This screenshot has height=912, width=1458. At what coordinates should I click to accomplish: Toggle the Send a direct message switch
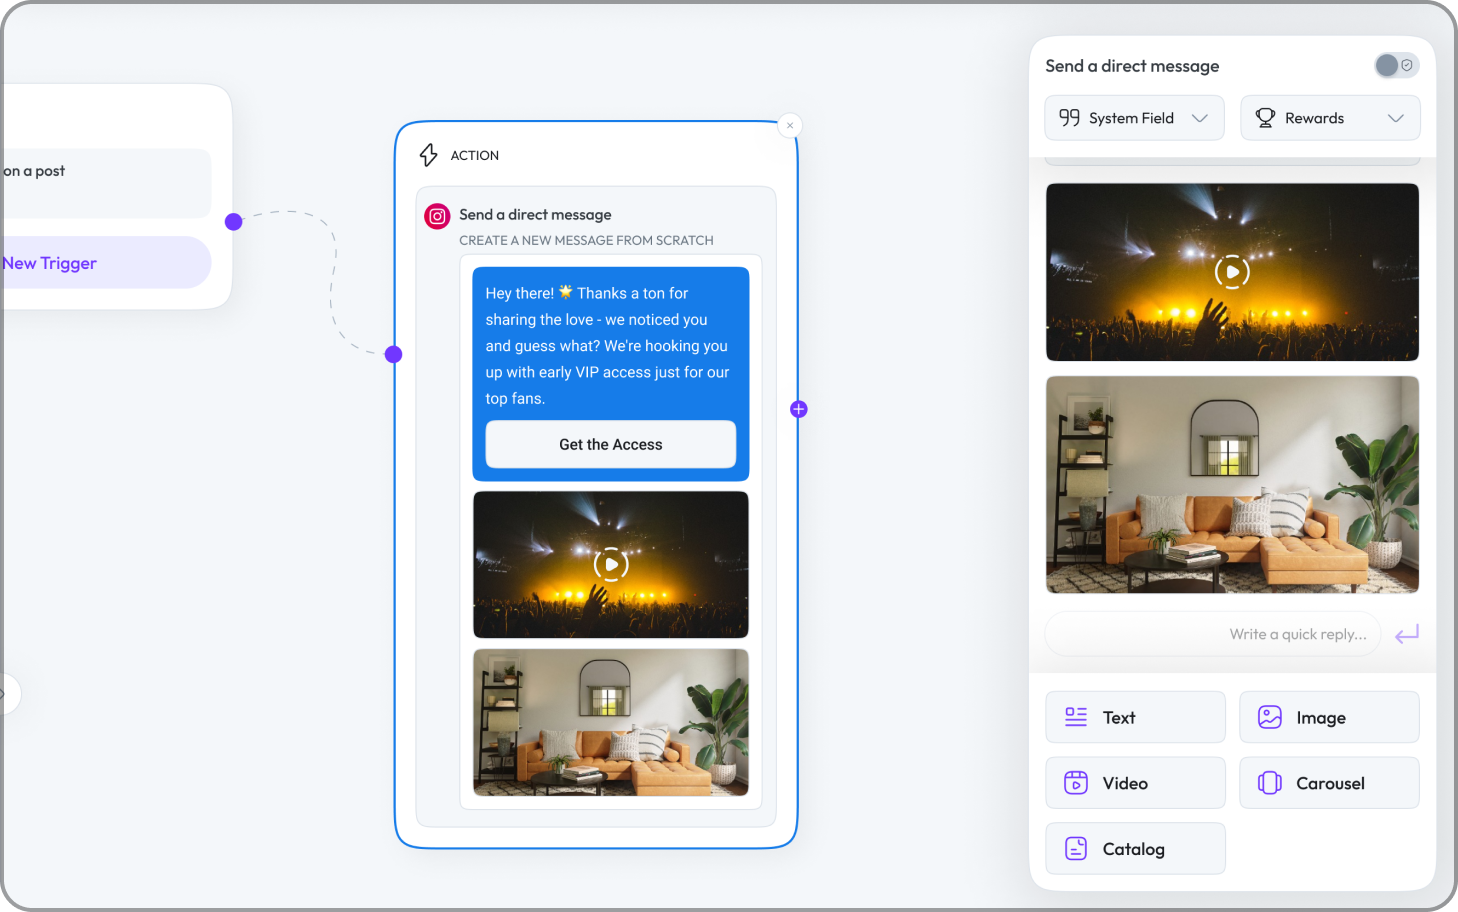[x=1396, y=65]
